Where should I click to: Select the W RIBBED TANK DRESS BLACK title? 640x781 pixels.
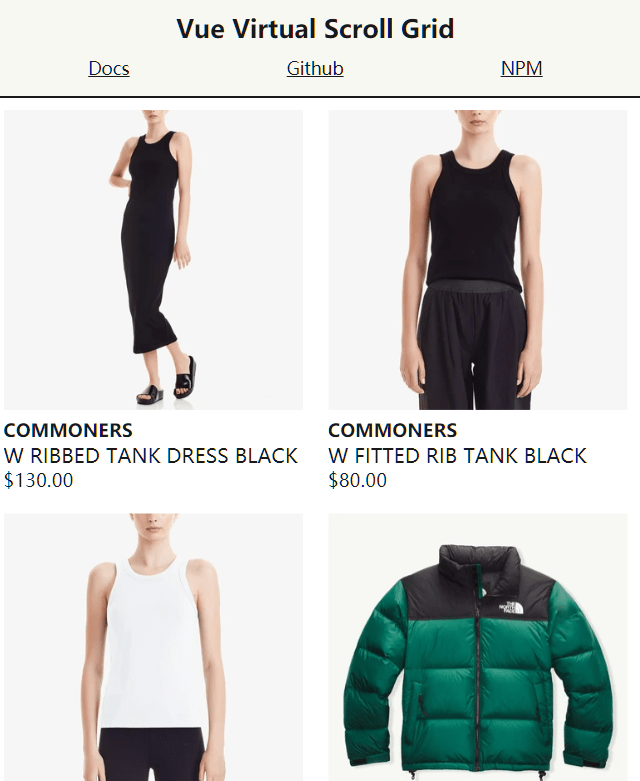[x=150, y=456]
